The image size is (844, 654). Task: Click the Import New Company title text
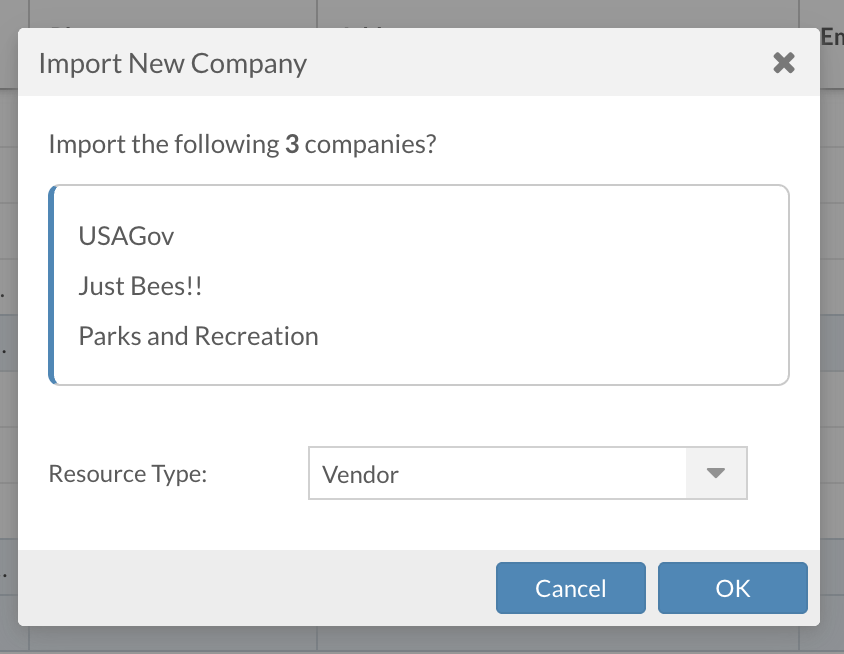(172, 64)
